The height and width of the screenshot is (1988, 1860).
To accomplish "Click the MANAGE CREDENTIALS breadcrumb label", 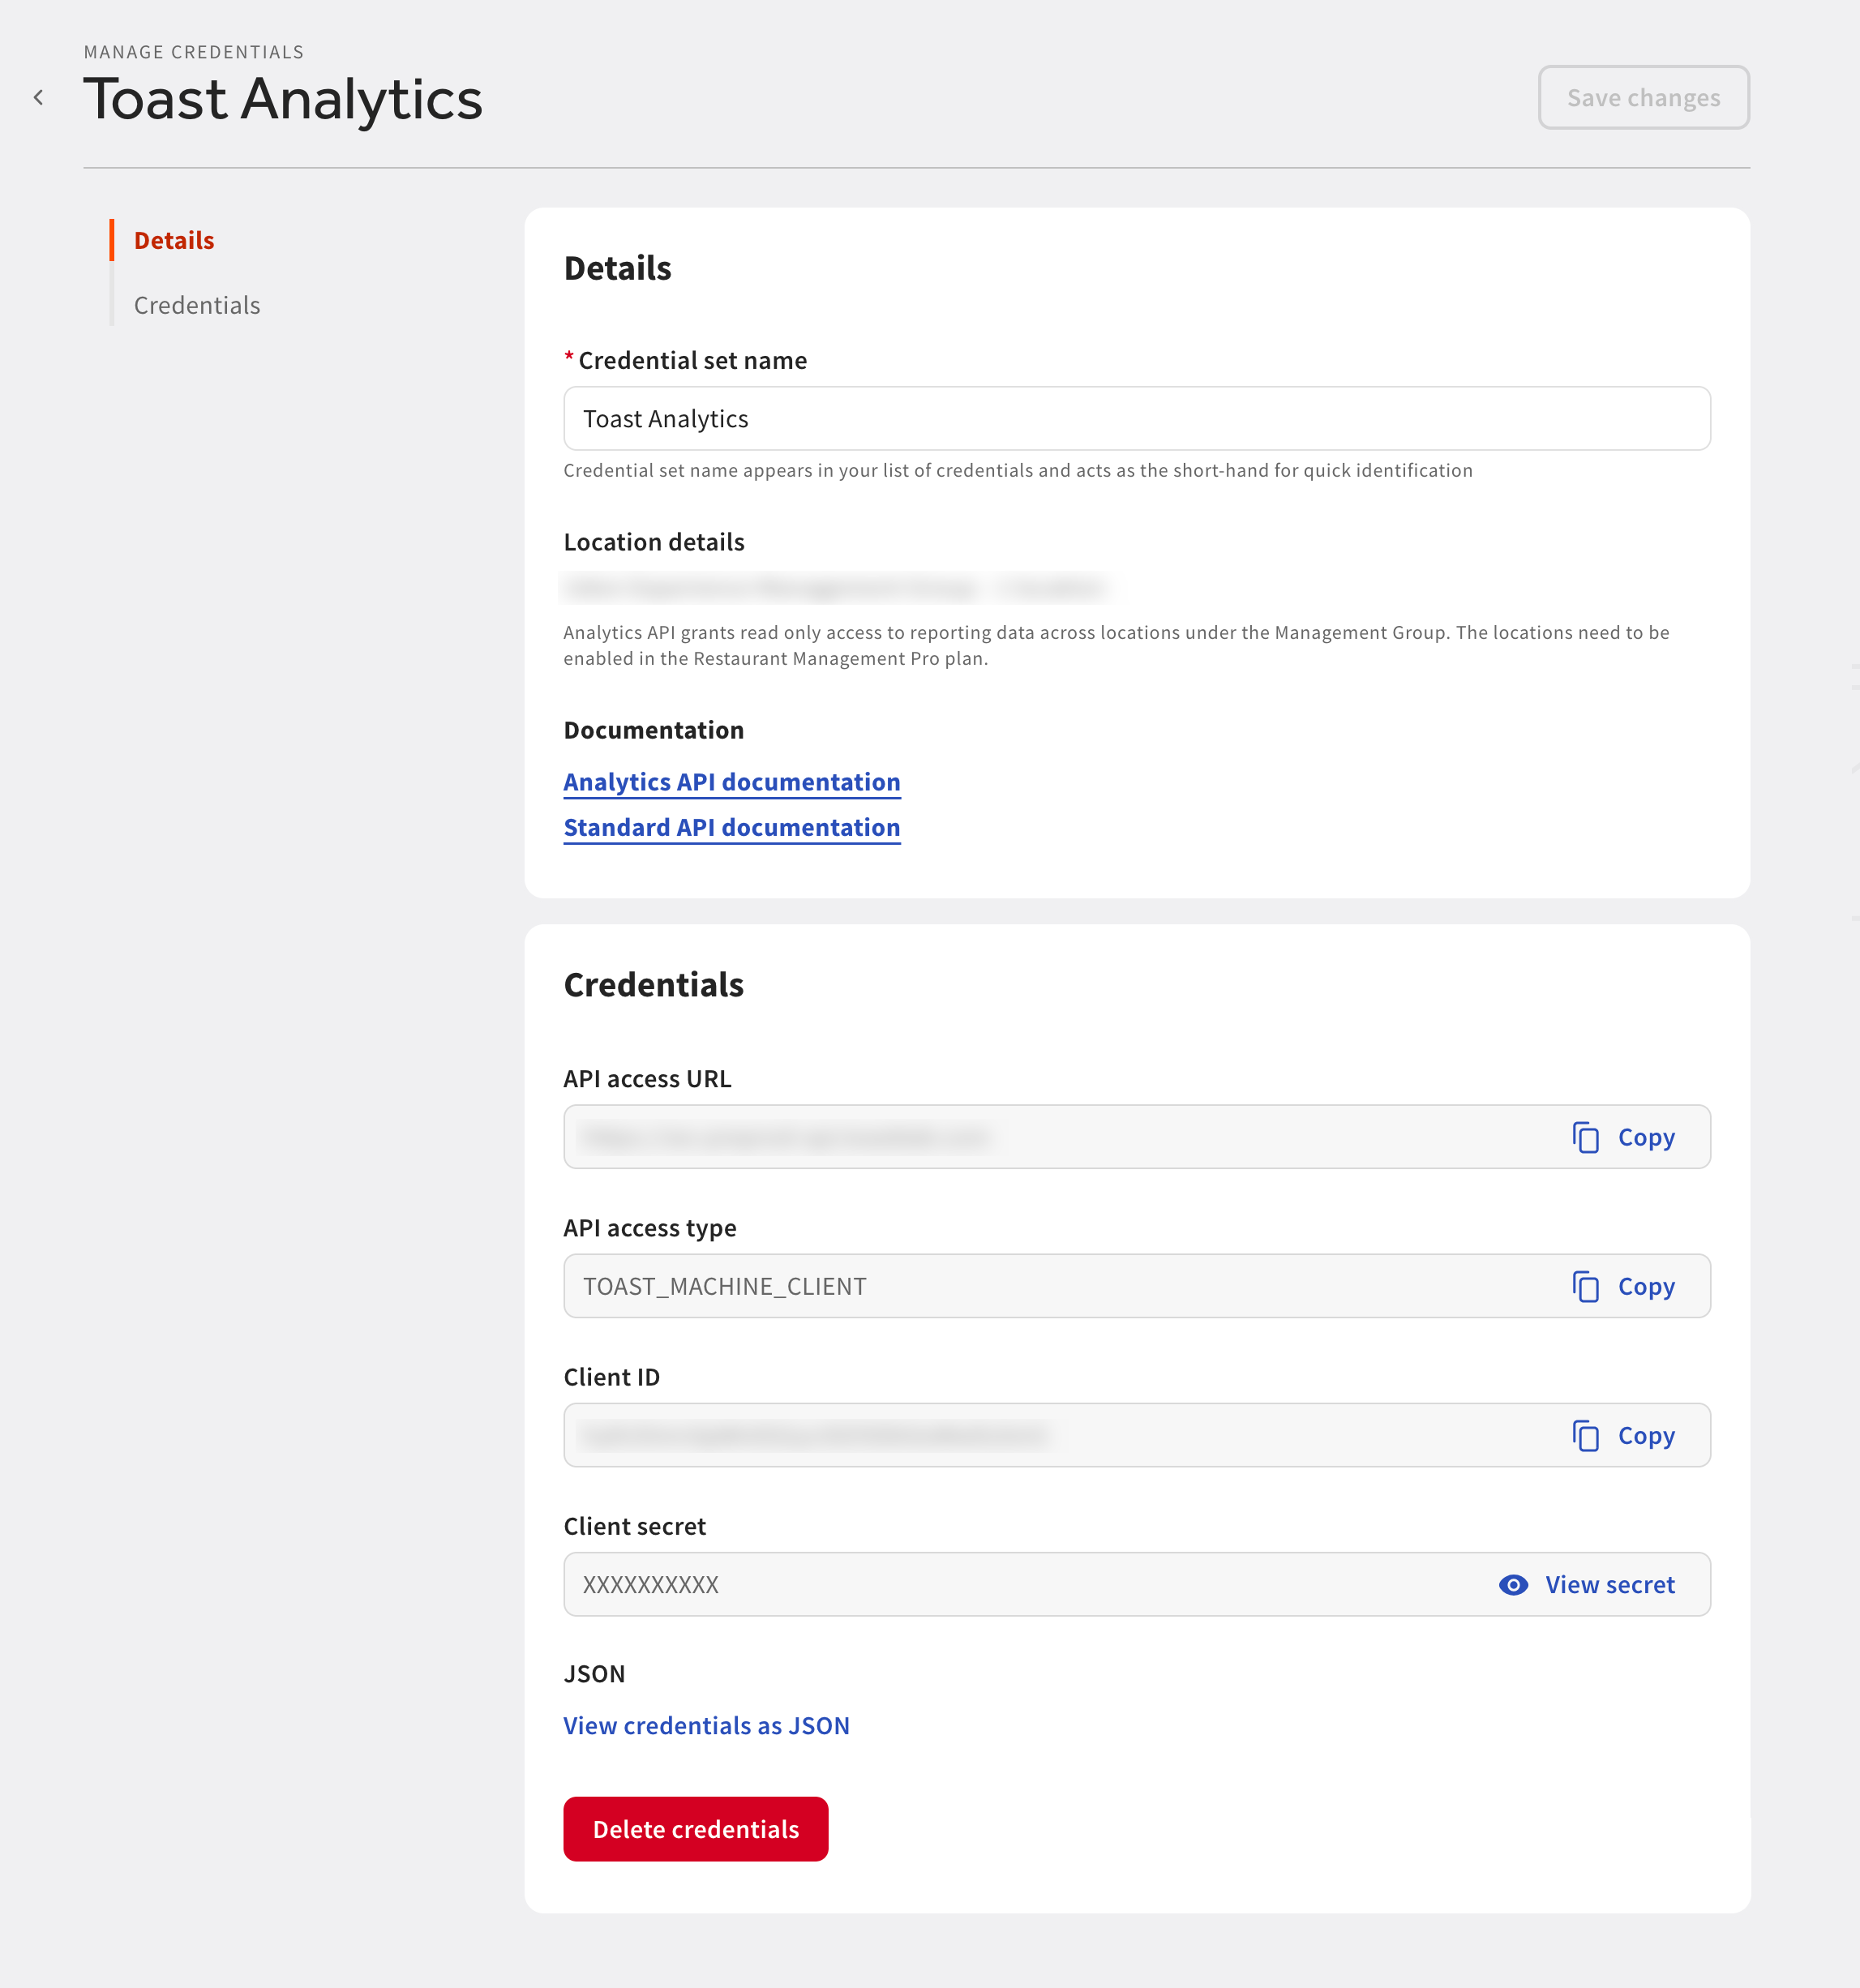I will pyautogui.click(x=194, y=52).
